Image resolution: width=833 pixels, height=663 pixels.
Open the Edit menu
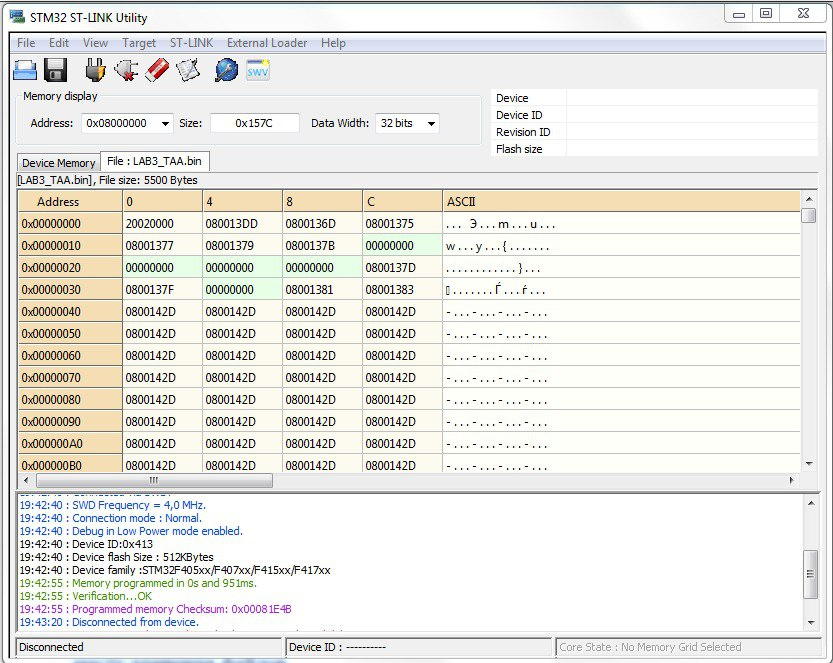[59, 42]
